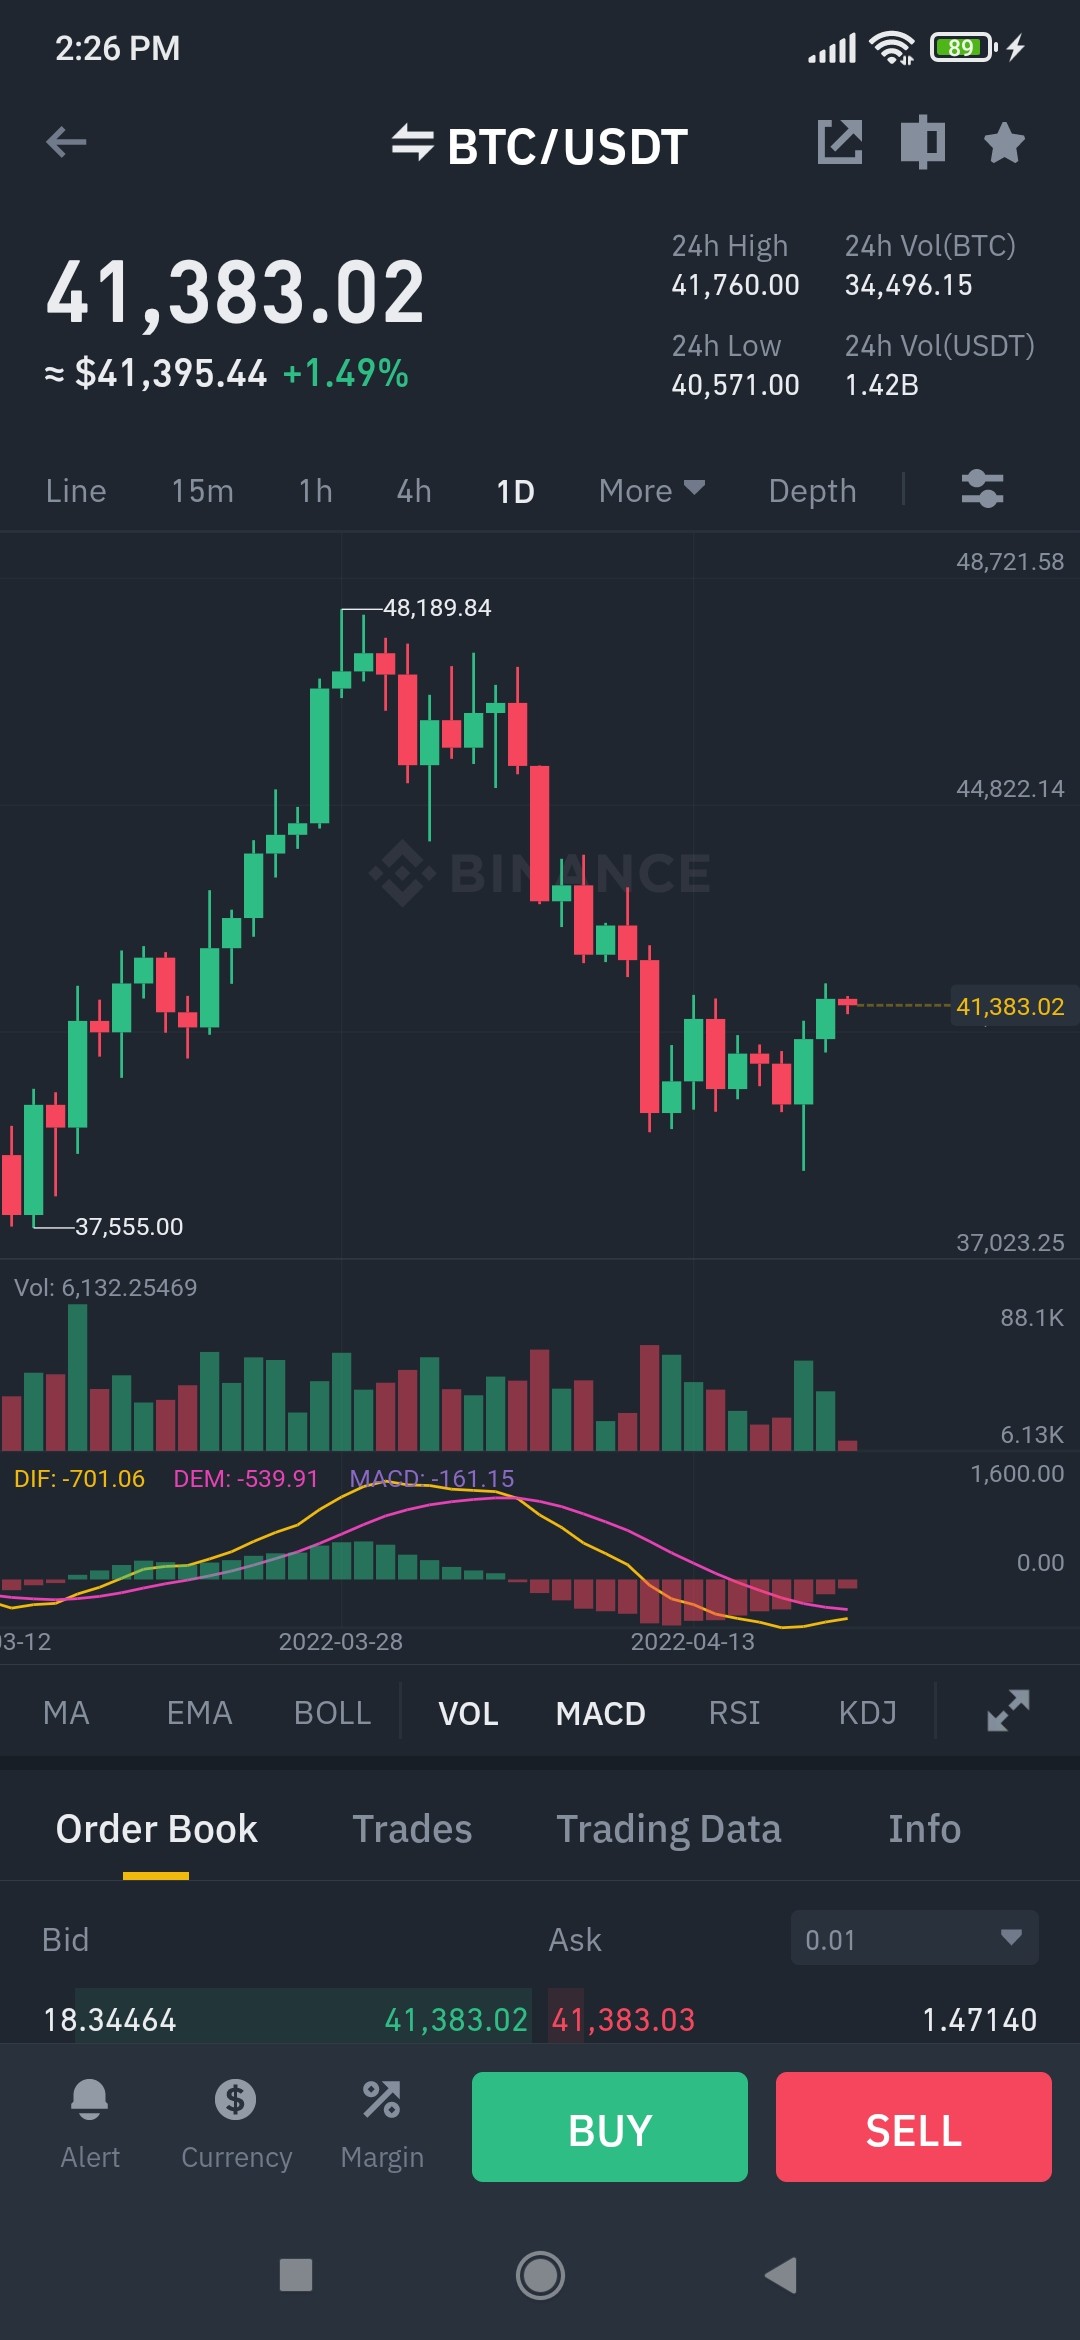Viewport: 1080px width, 2340px height.
Task: Open the 0.01 order book precision dropdown
Action: point(914,1938)
